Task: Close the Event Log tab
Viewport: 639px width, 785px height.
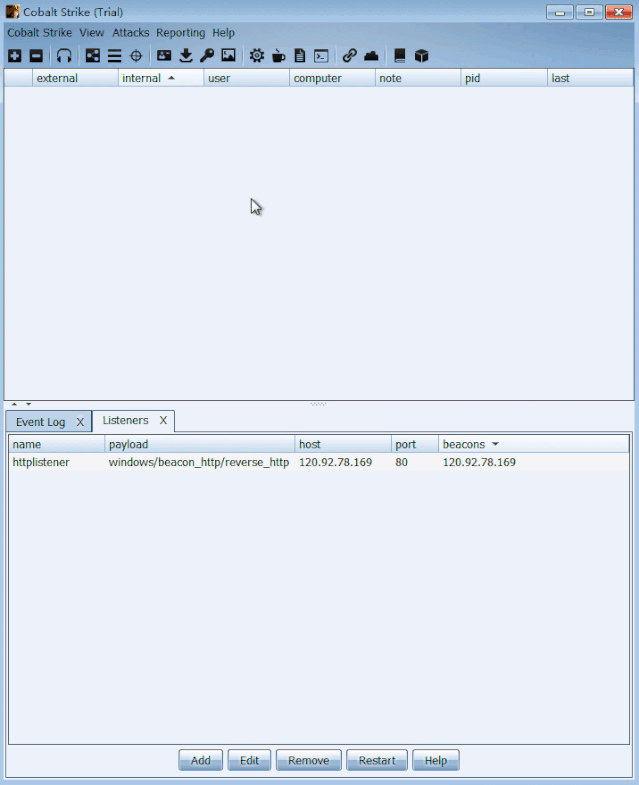Action: pyautogui.click(x=80, y=422)
